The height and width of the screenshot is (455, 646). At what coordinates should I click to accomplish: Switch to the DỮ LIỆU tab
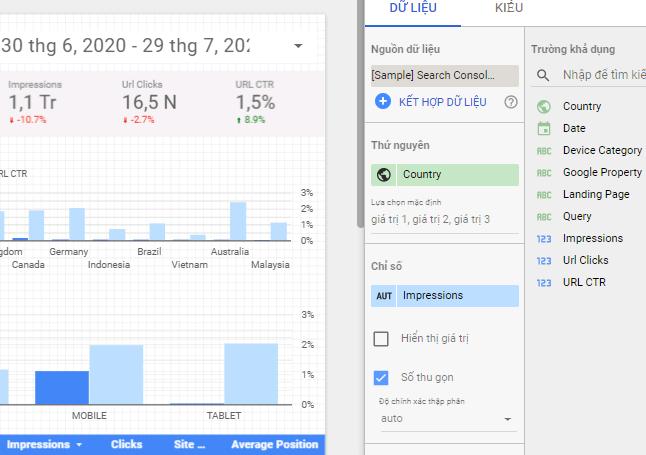click(x=413, y=8)
